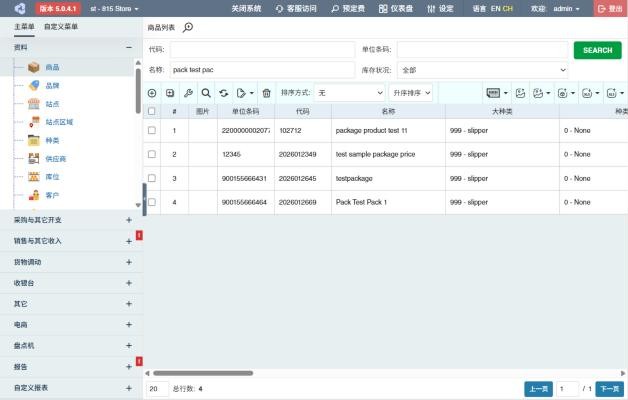
Task: Select 客户 customer icon
Action: [34, 195]
